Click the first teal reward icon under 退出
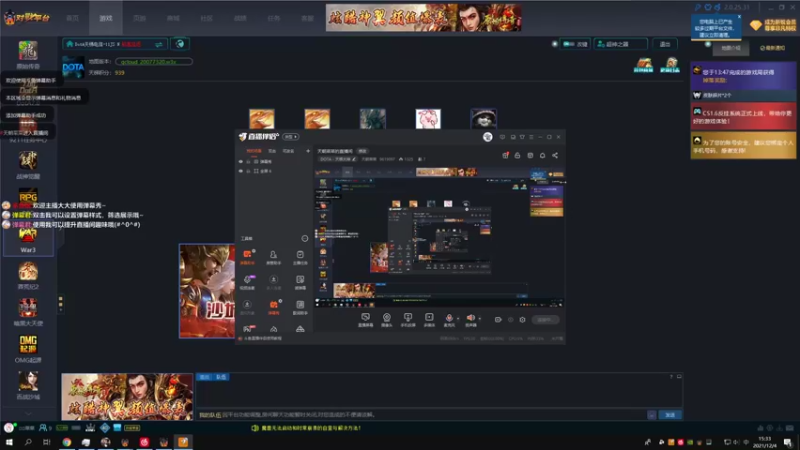Viewport: 800px width, 450px height. pos(643,65)
